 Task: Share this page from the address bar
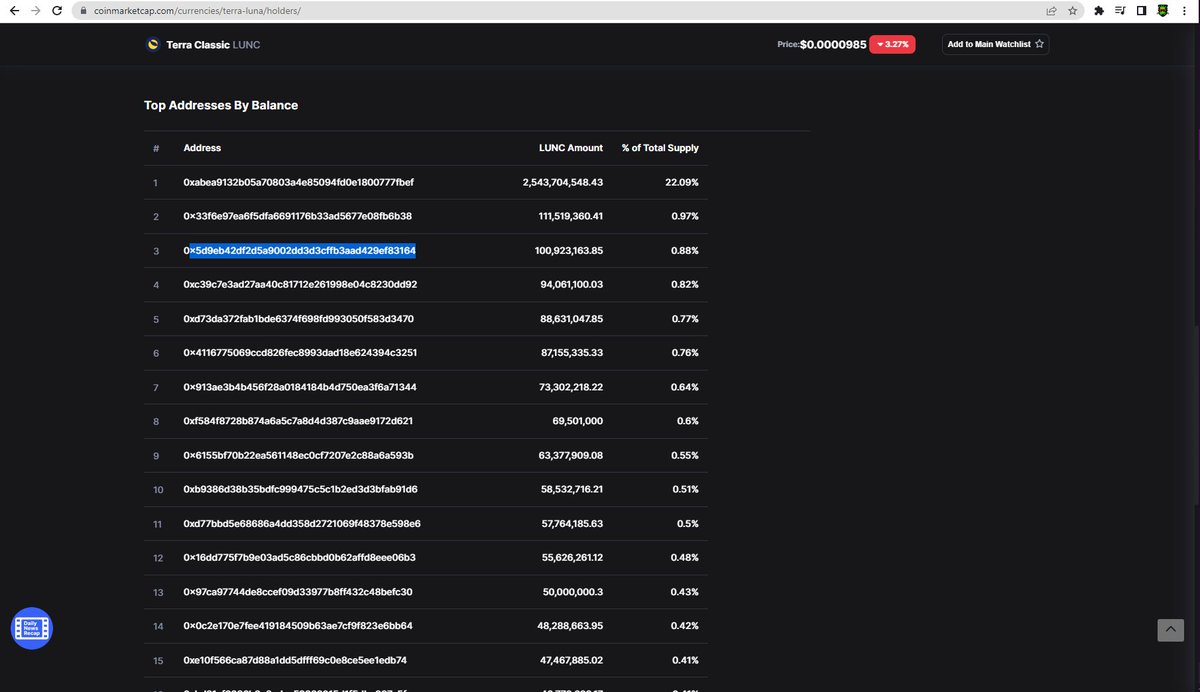[1052, 11]
